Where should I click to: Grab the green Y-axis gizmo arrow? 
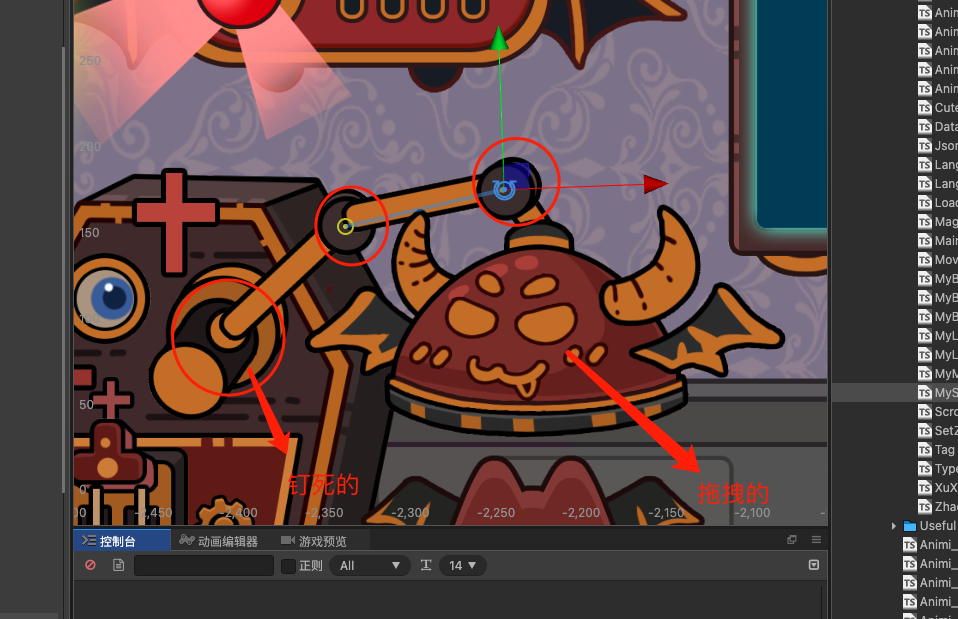point(499,38)
